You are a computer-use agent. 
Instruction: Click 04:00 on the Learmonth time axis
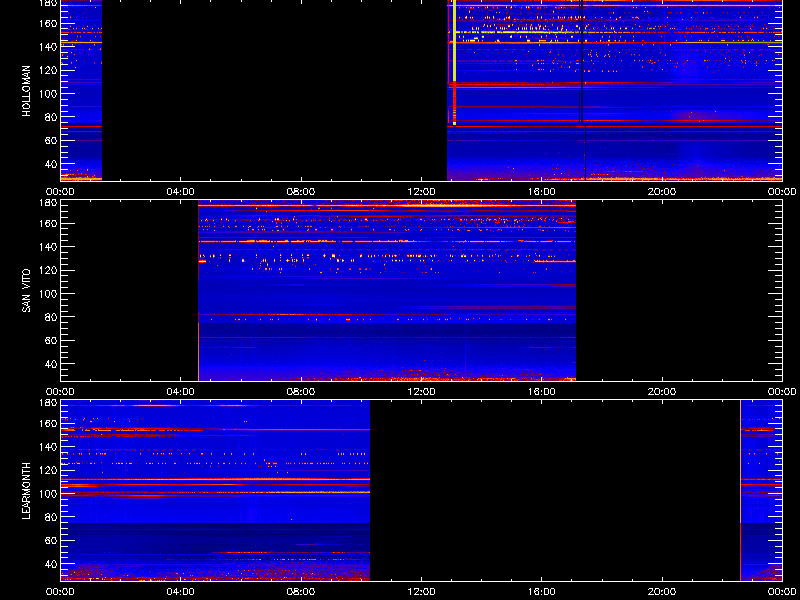tap(181, 592)
